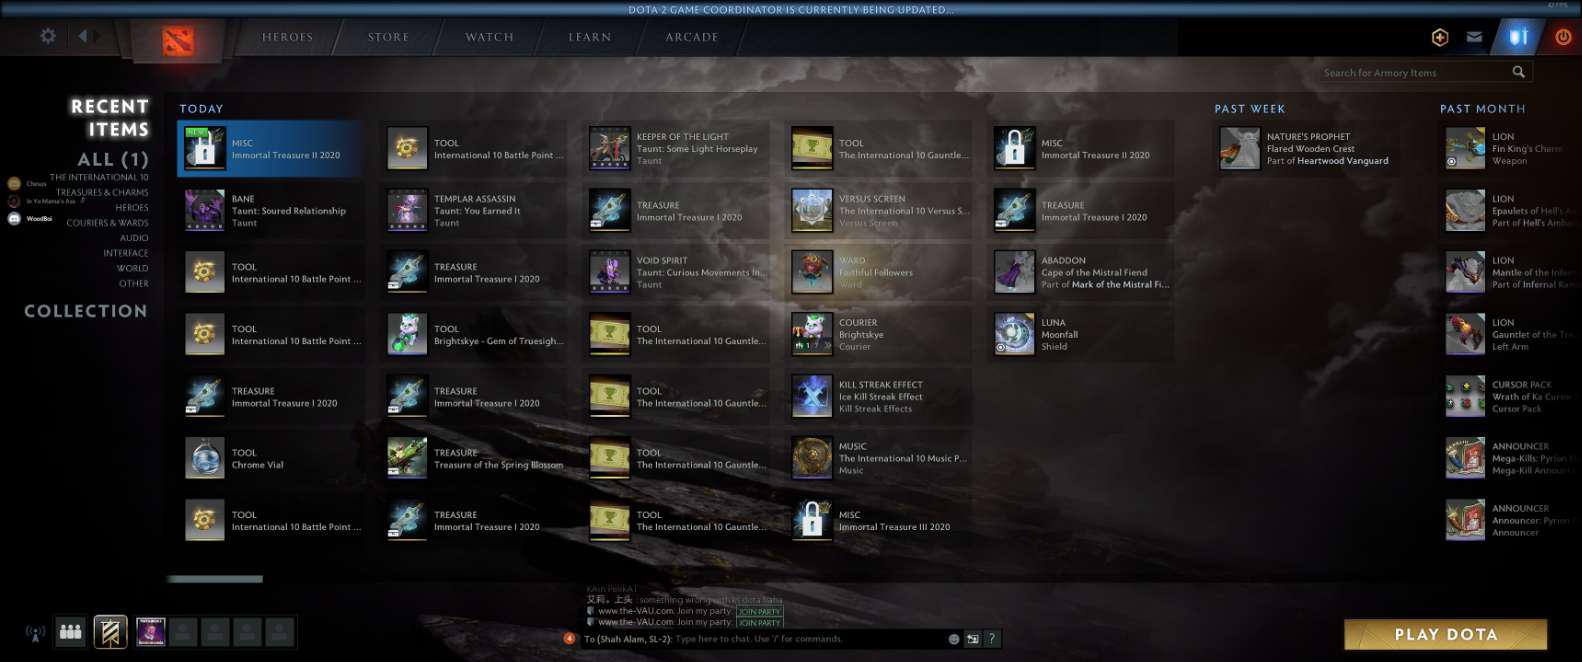
Task: Click the orange power quit icon
Action: (1562, 37)
